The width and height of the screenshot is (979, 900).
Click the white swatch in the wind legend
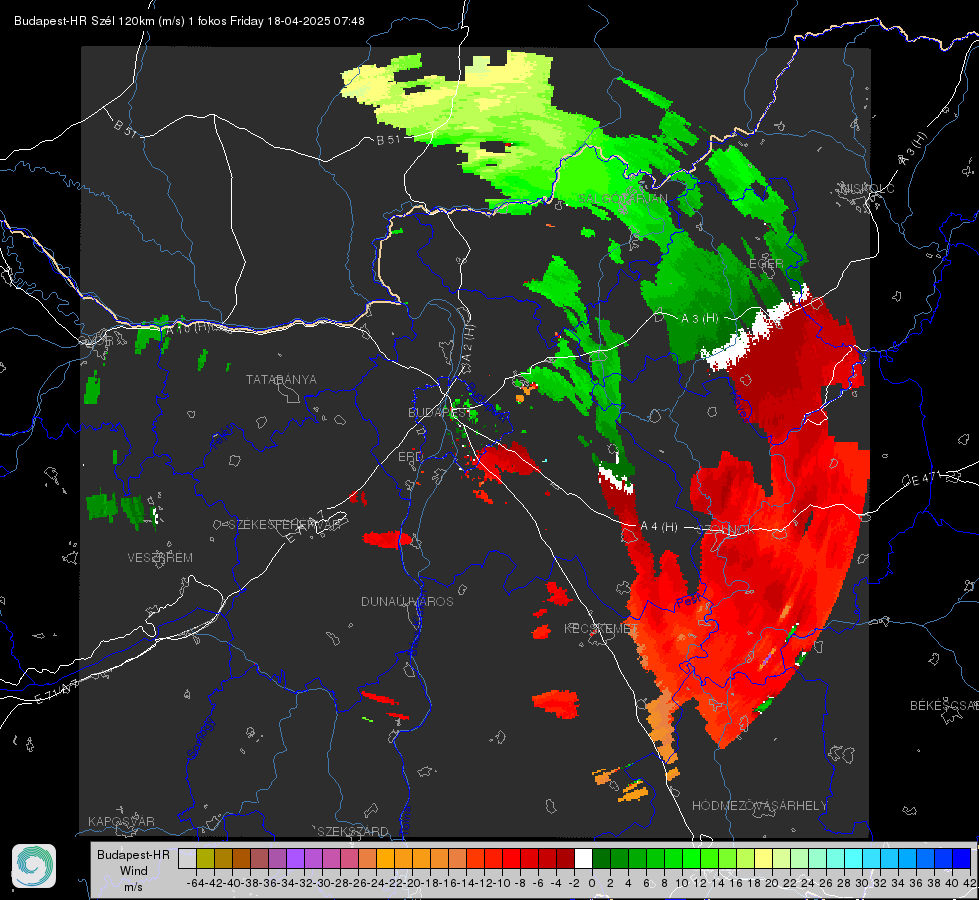[583, 858]
